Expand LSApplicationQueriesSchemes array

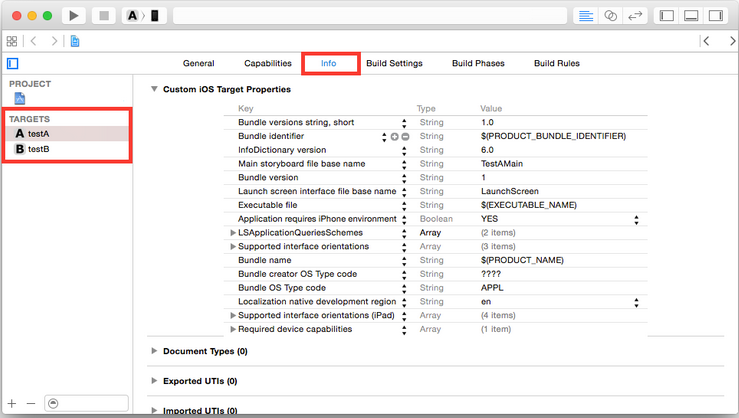[233, 233]
